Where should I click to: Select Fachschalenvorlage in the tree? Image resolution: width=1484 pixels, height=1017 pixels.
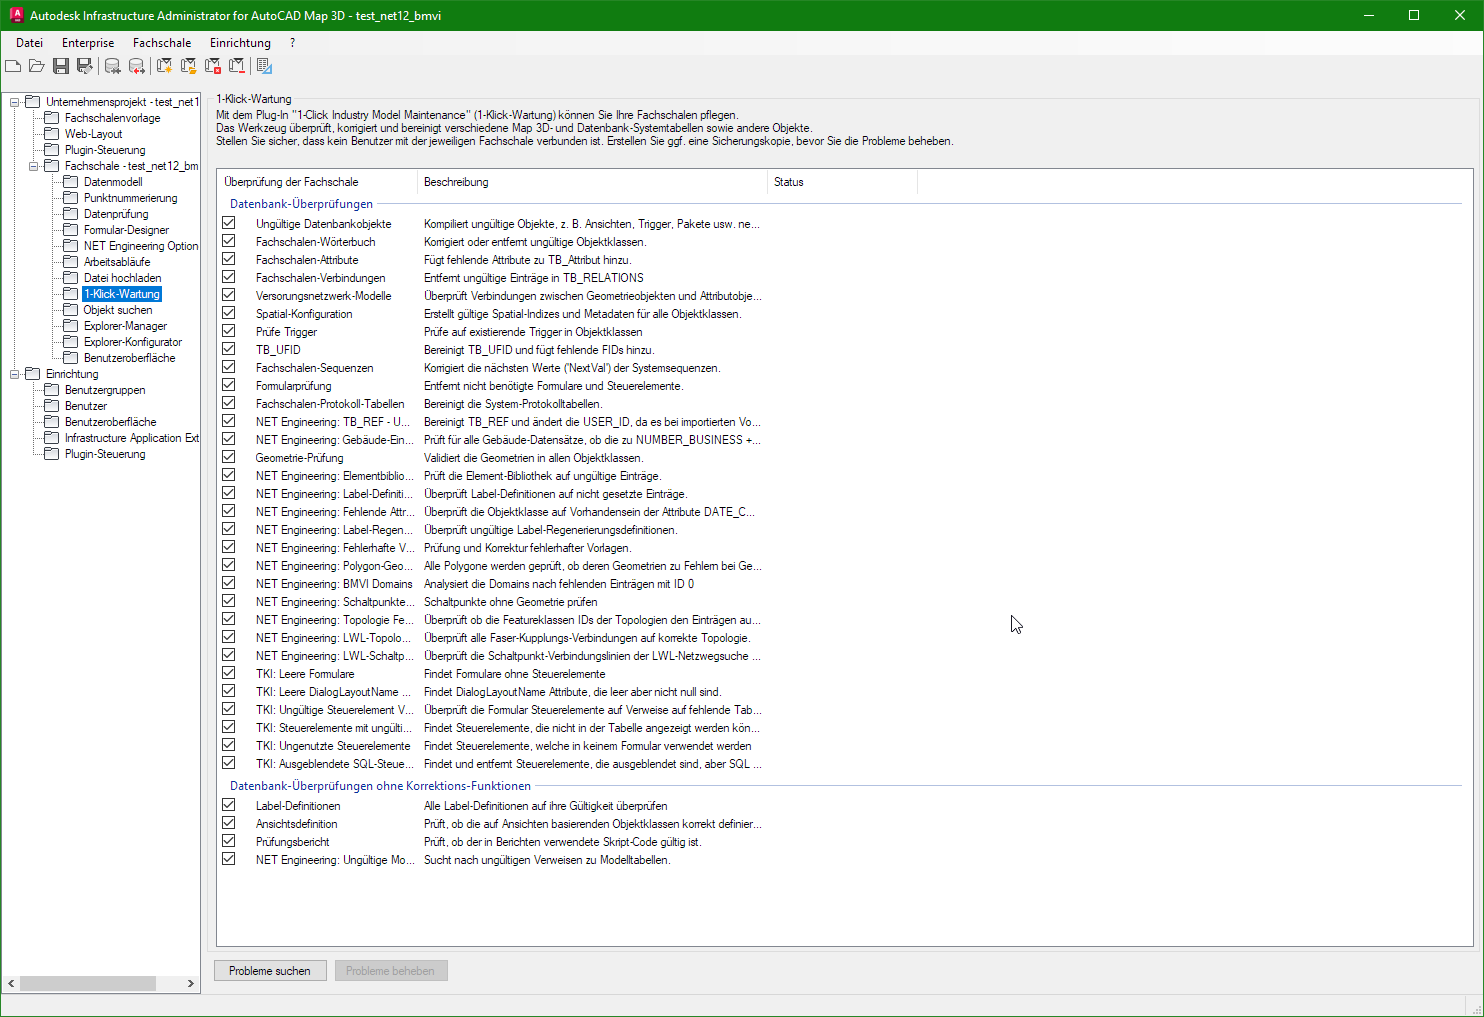coord(112,118)
